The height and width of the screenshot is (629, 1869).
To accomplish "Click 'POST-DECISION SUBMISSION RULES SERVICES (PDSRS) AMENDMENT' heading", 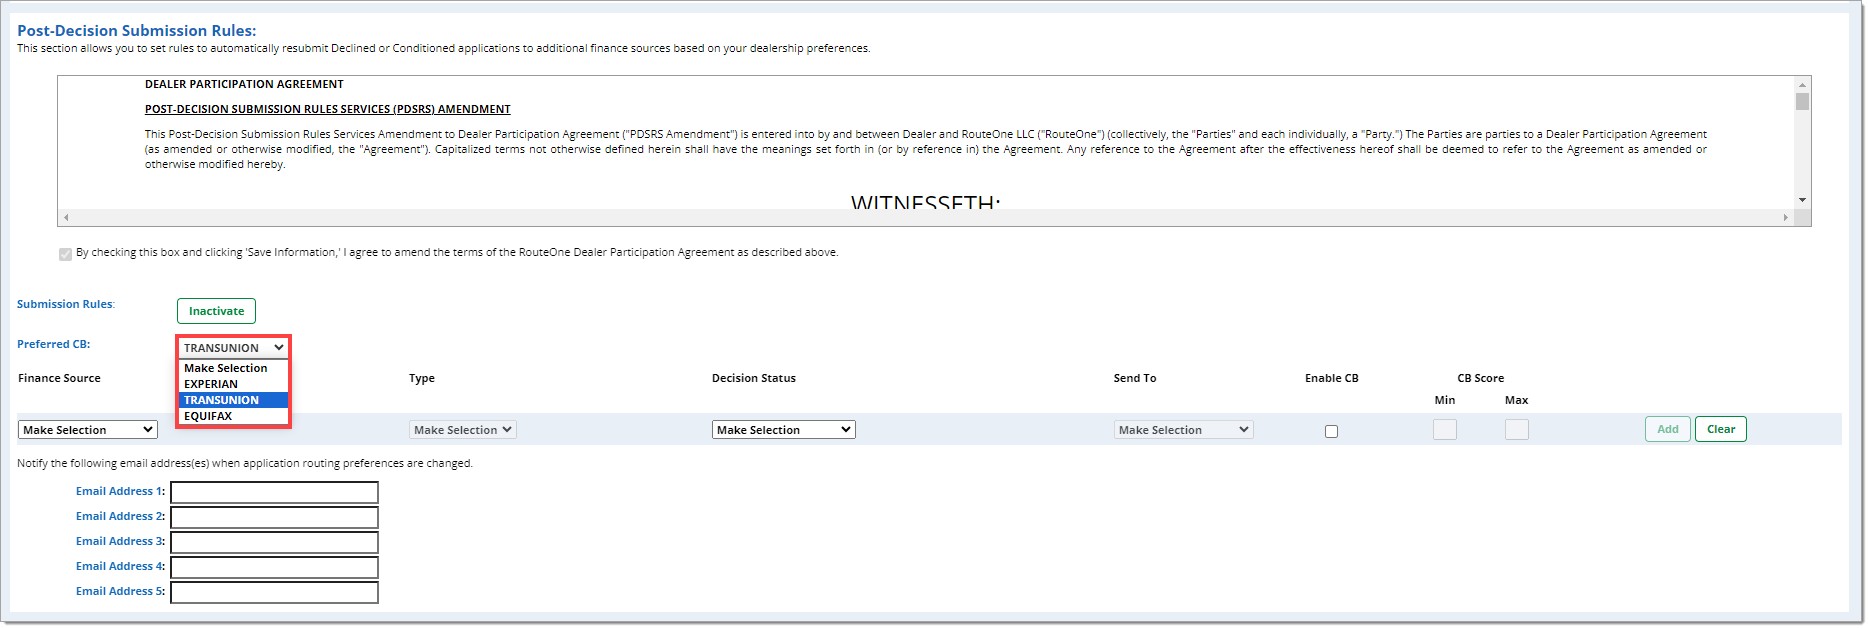I will (x=328, y=109).
